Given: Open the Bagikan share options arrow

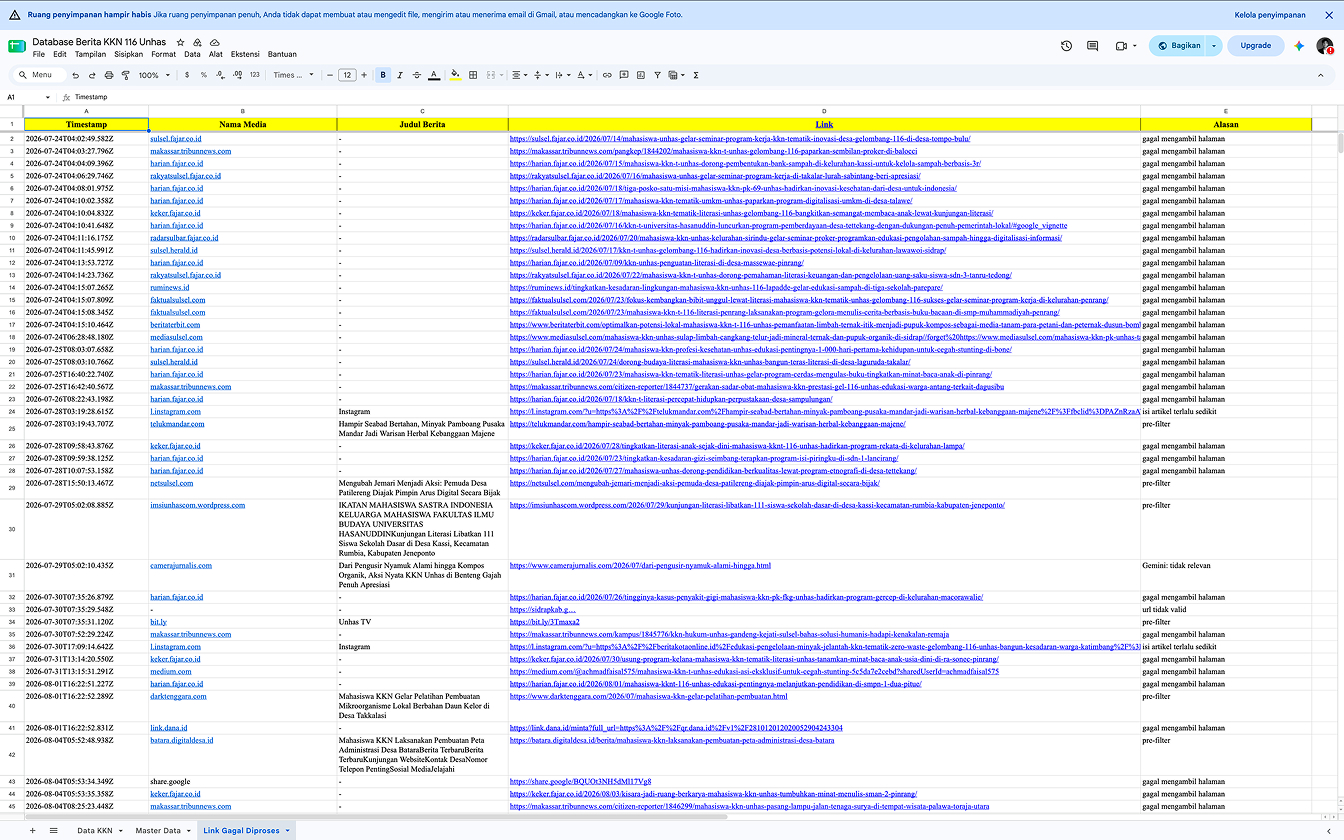Looking at the screenshot, I should (1214, 45).
